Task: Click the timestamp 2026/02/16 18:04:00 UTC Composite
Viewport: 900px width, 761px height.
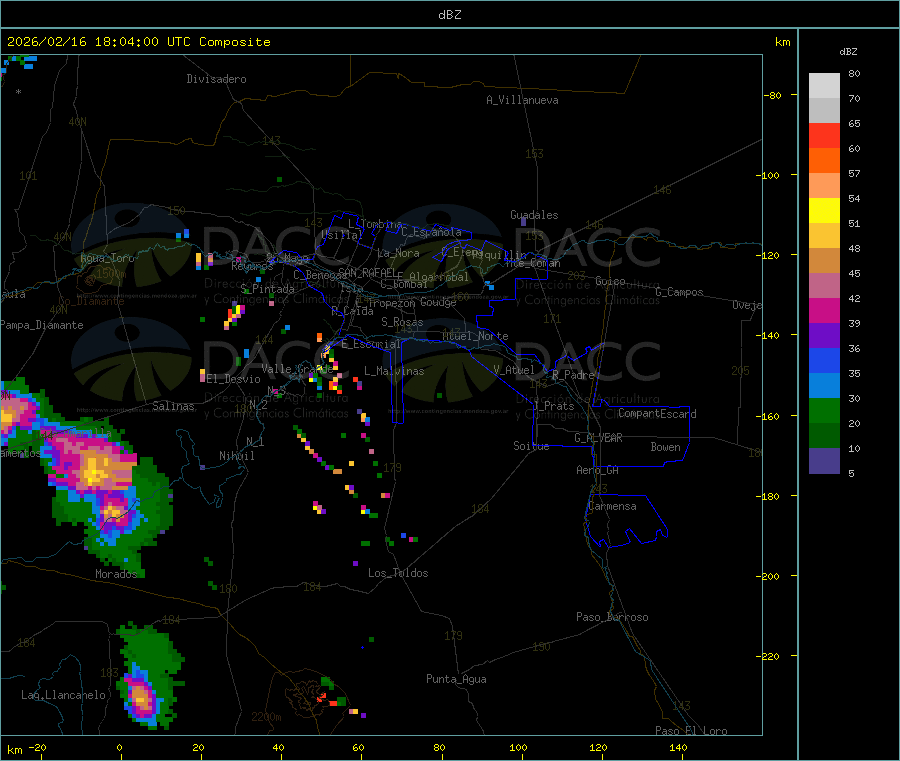Action: coord(138,42)
